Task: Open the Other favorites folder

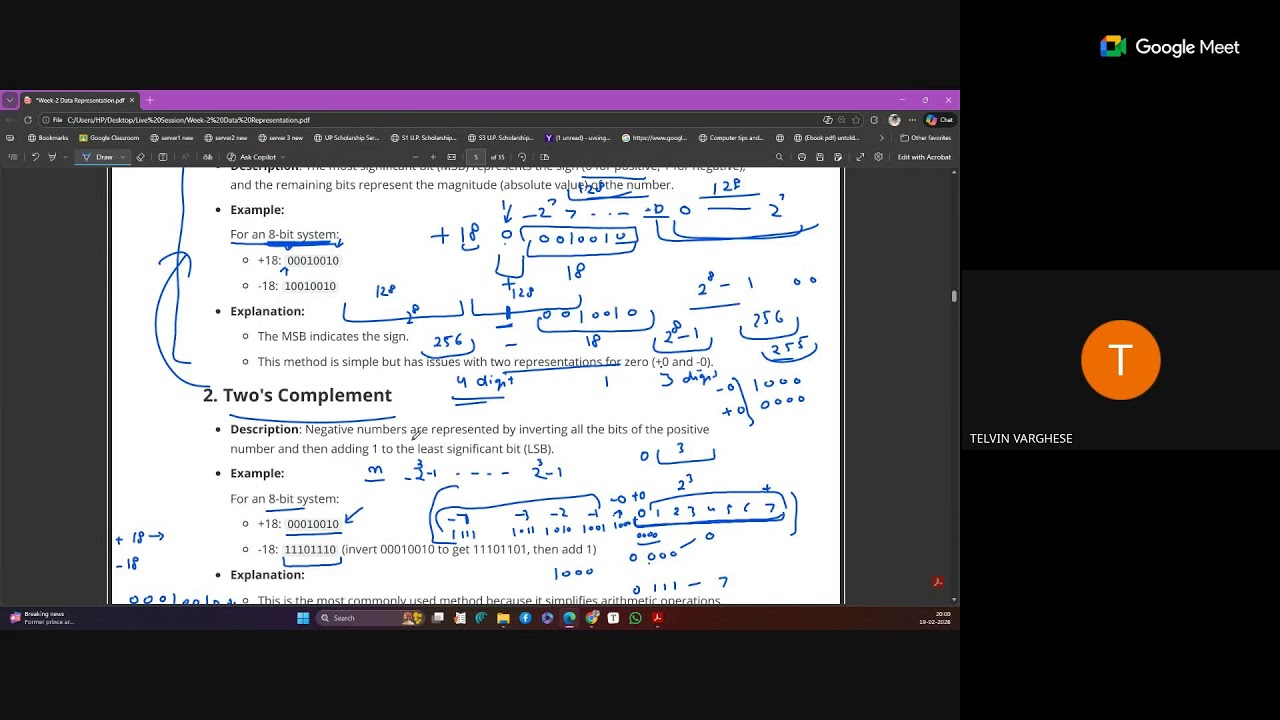Action: 925,138
